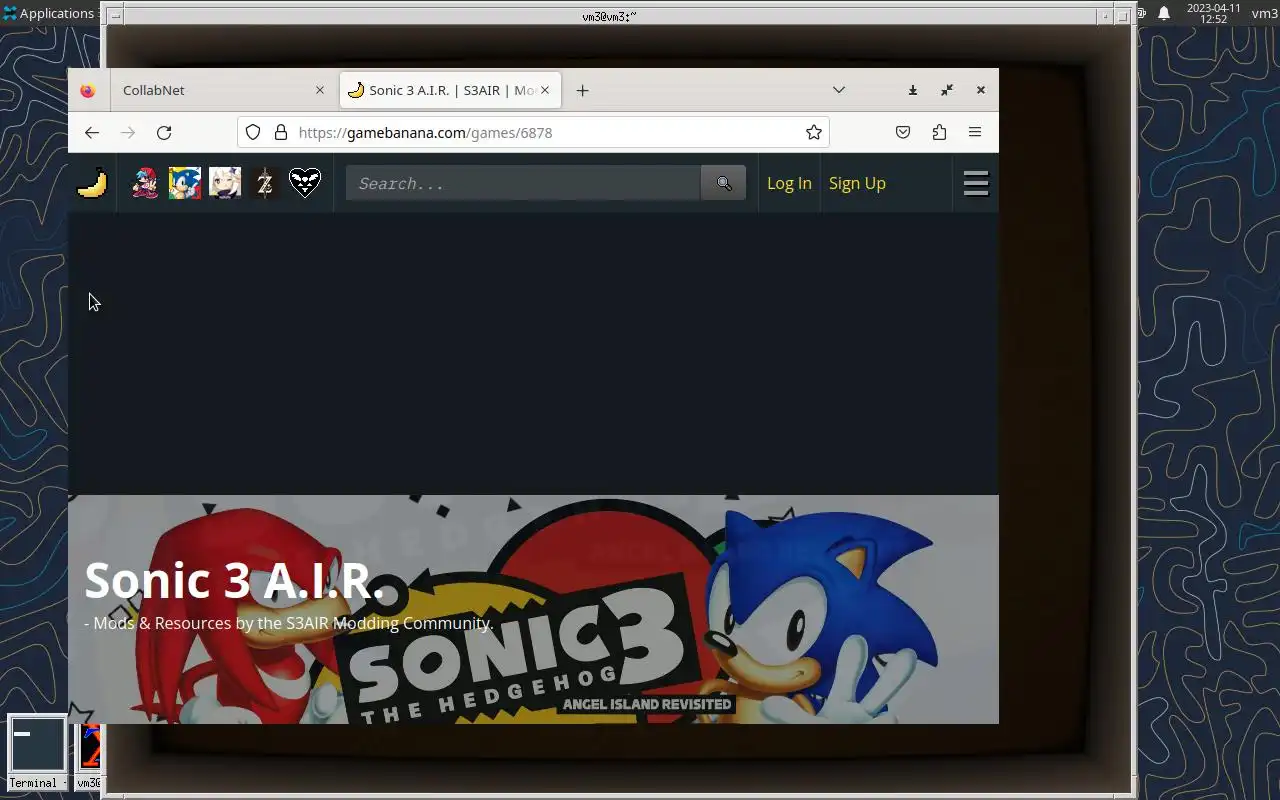The width and height of the screenshot is (1280, 800).
Task: Close the CollabNet tab
Action: click(320, 90)
